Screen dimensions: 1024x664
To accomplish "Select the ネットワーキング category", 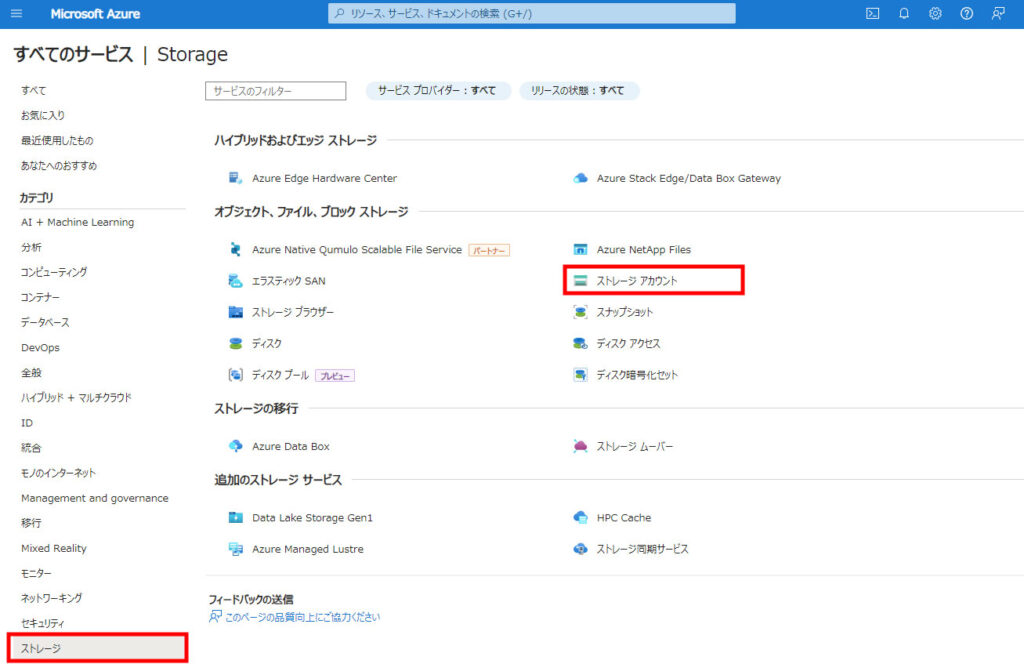I will coord(51,598).
